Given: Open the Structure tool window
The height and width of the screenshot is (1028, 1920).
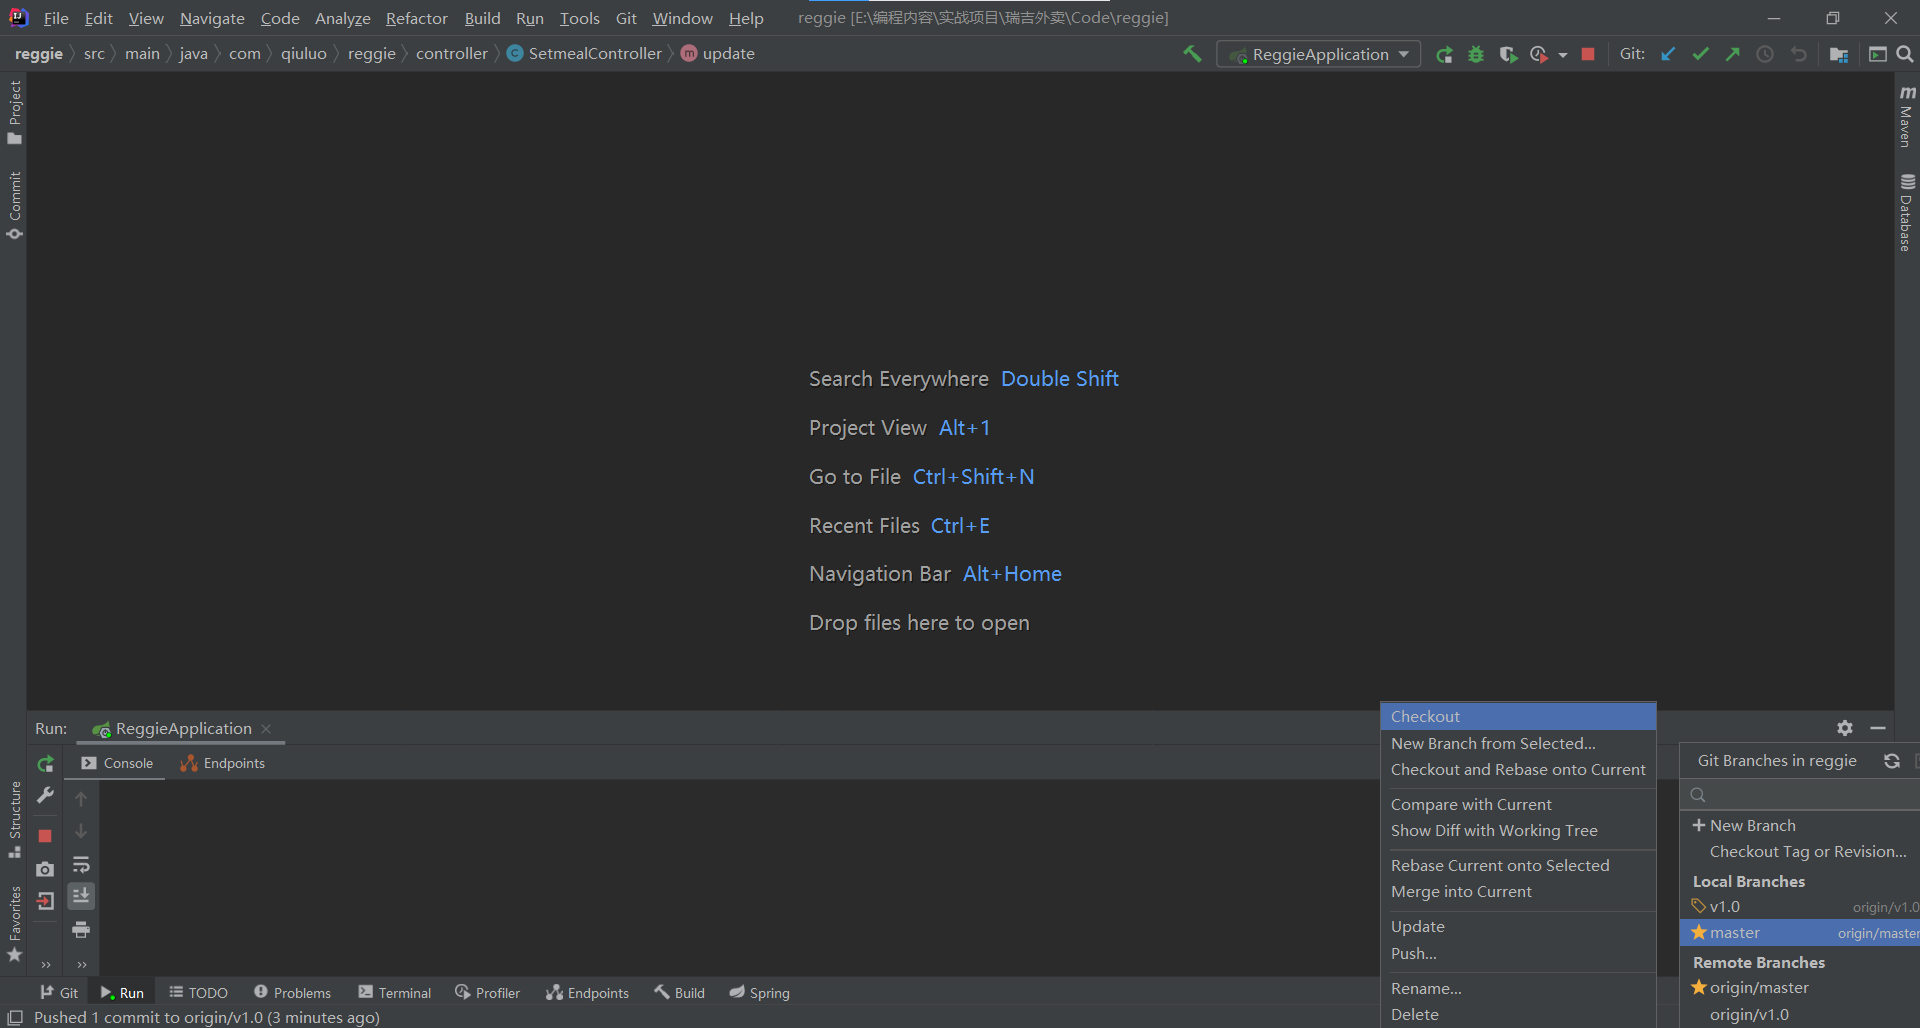Looking at the screenshot, I should point(14,820).
